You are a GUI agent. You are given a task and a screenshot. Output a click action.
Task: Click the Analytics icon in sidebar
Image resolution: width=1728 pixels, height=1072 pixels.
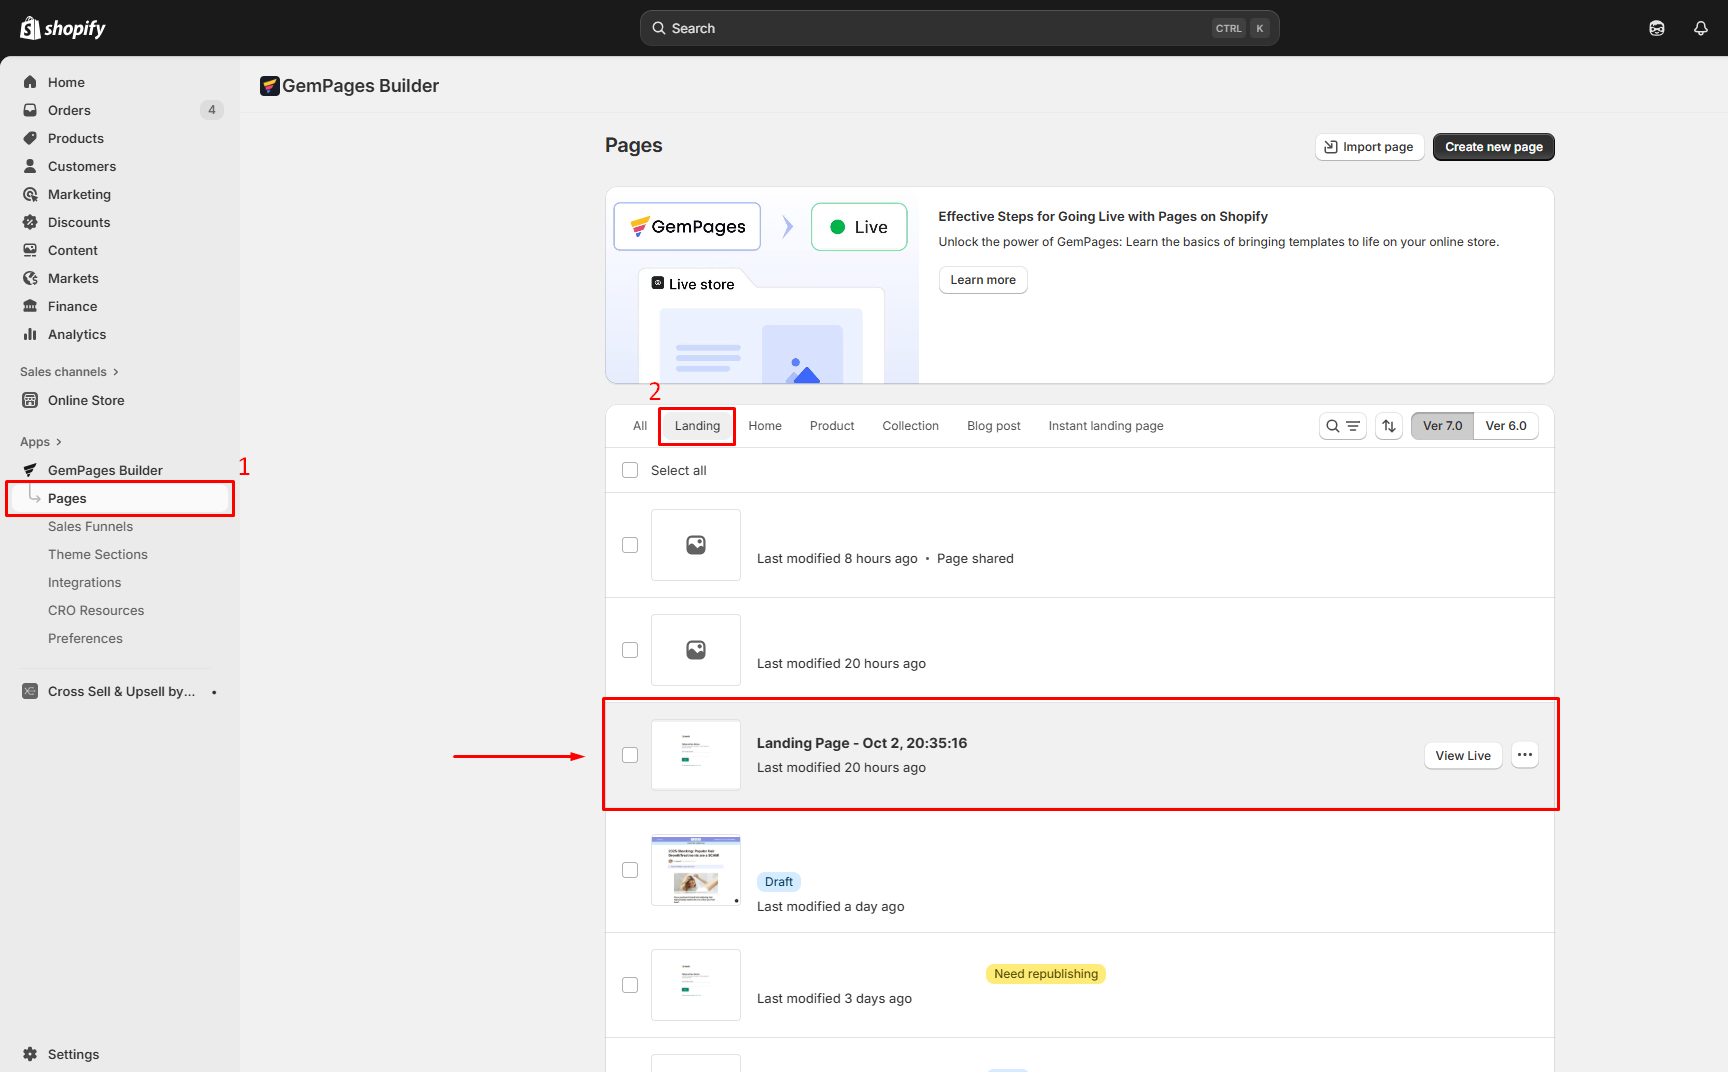30,334
